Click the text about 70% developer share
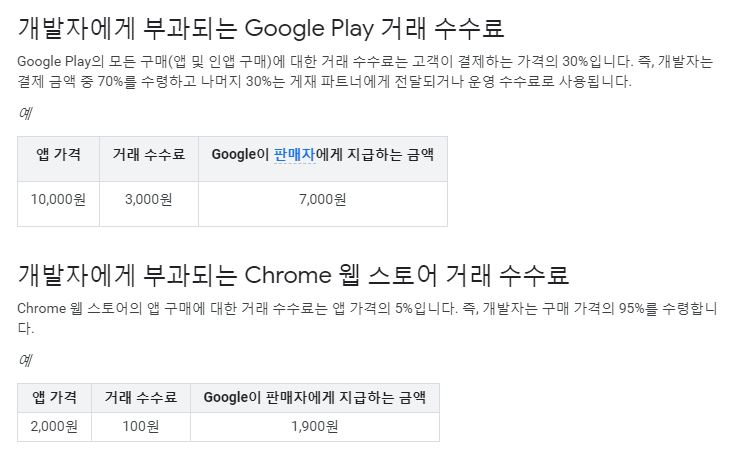This screenshot has height=456, width=735. point(324,82)
